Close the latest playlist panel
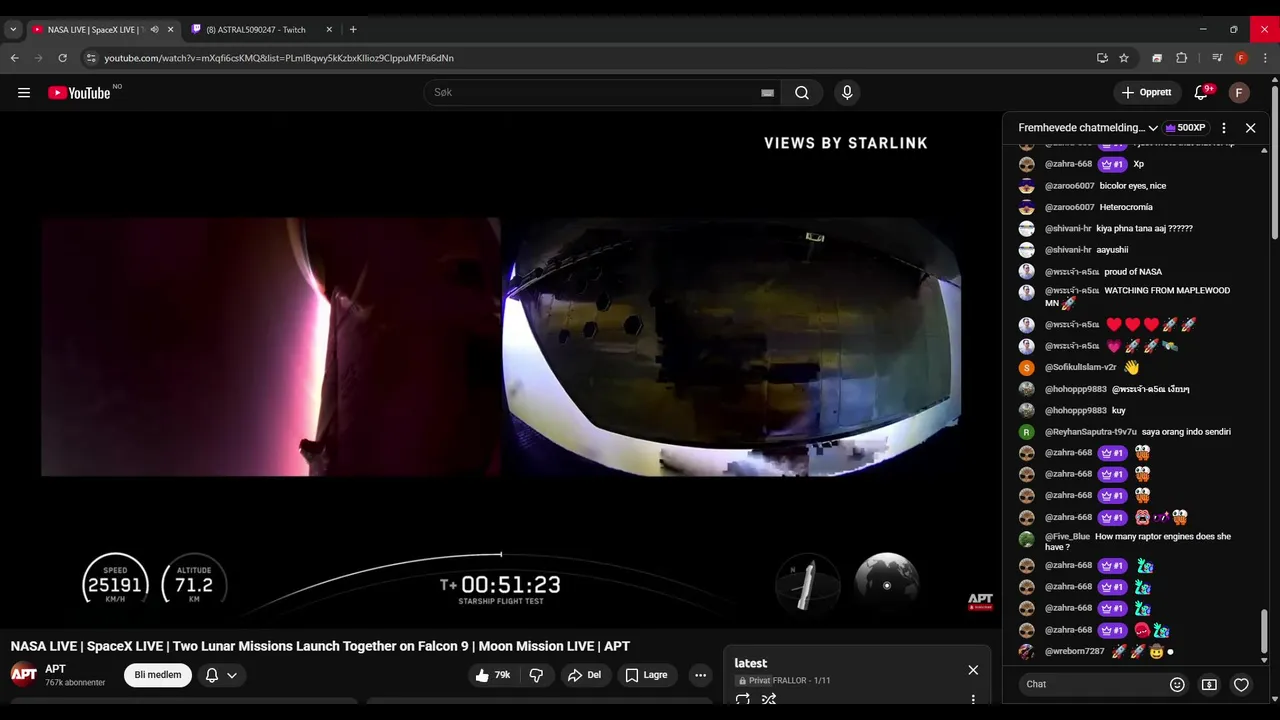Viewport: 1280px width, 720px height. click(973, 670)
